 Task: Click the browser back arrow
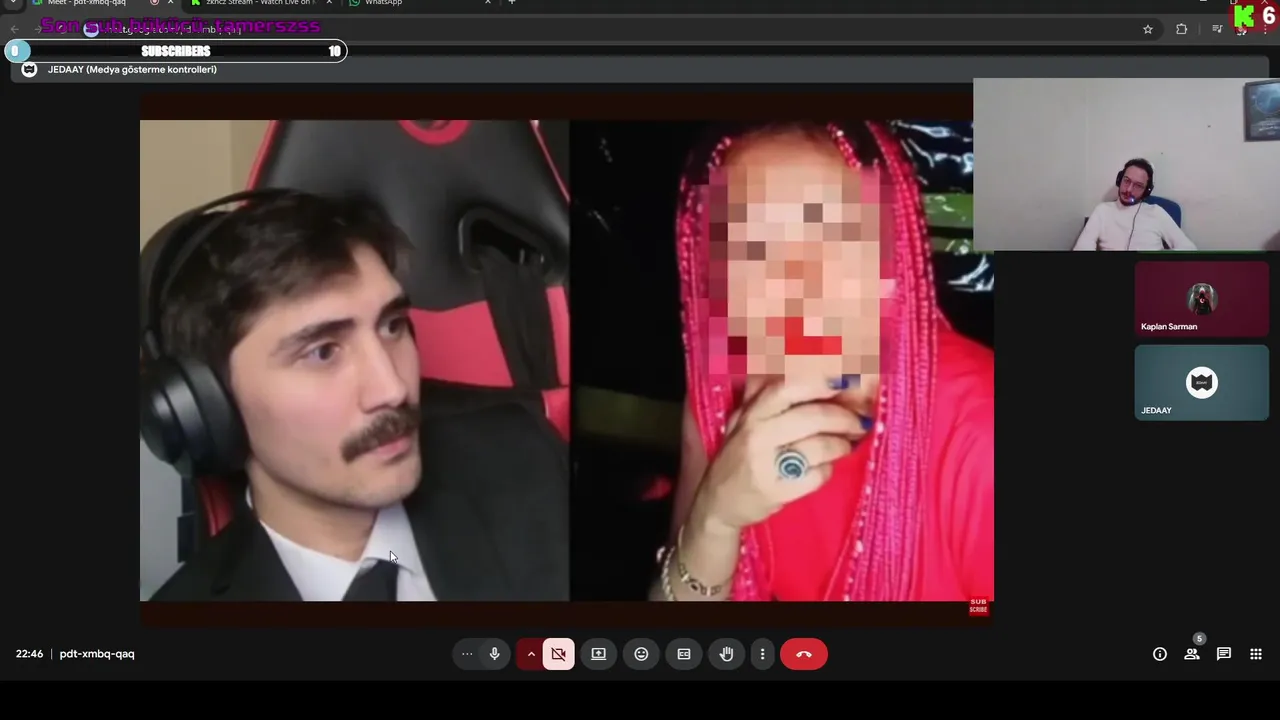coord(15,29)
